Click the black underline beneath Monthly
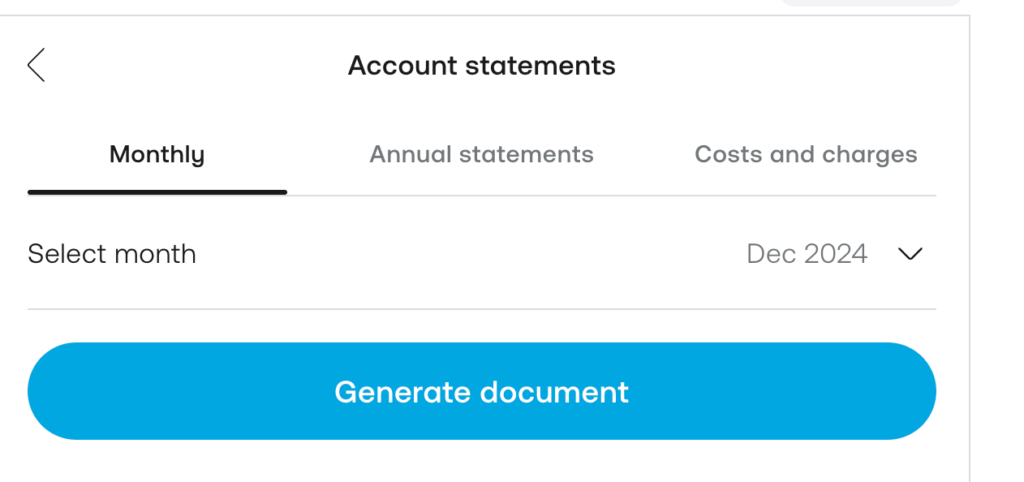This screenshot has width=1024, height=482. (x=157, y=191)
